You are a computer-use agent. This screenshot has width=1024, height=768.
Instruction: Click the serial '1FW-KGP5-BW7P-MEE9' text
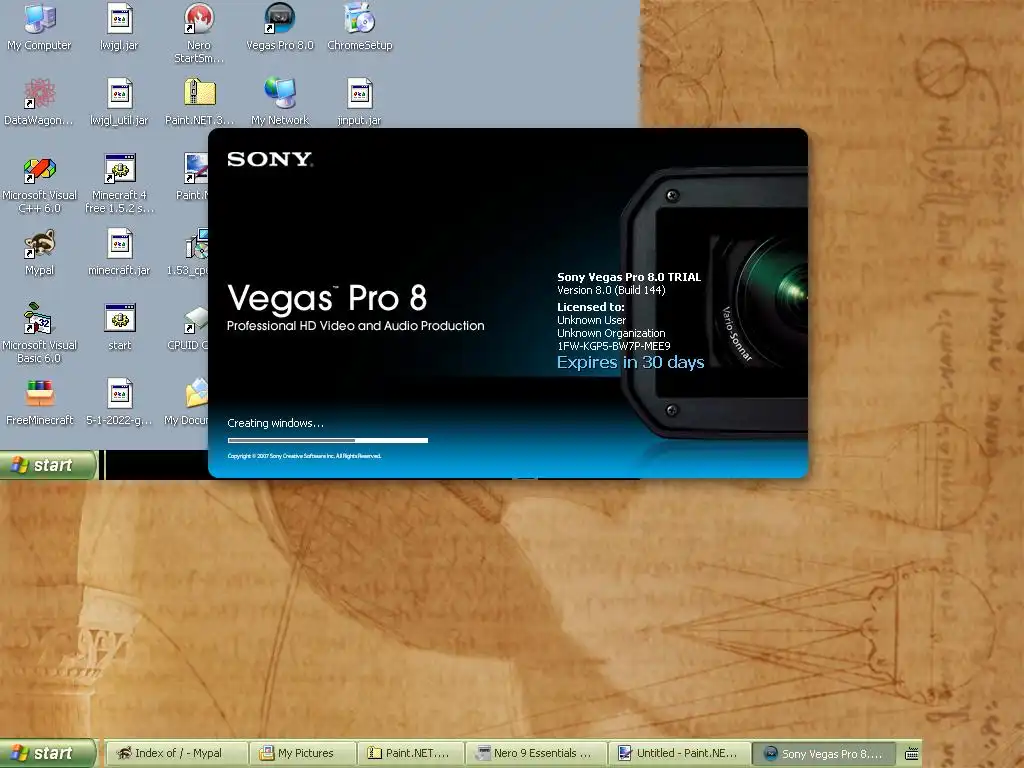tap(613, 346)
